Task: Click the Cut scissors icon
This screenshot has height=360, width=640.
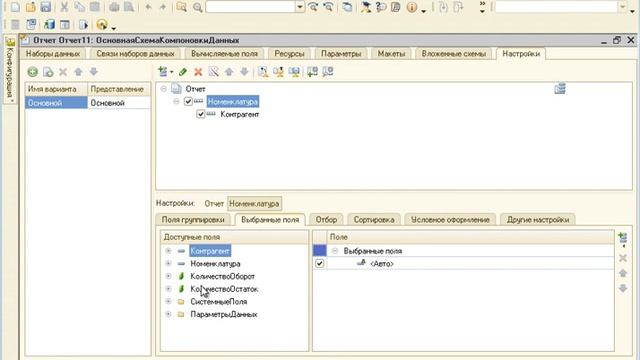Action: click(x=64, y=7)
